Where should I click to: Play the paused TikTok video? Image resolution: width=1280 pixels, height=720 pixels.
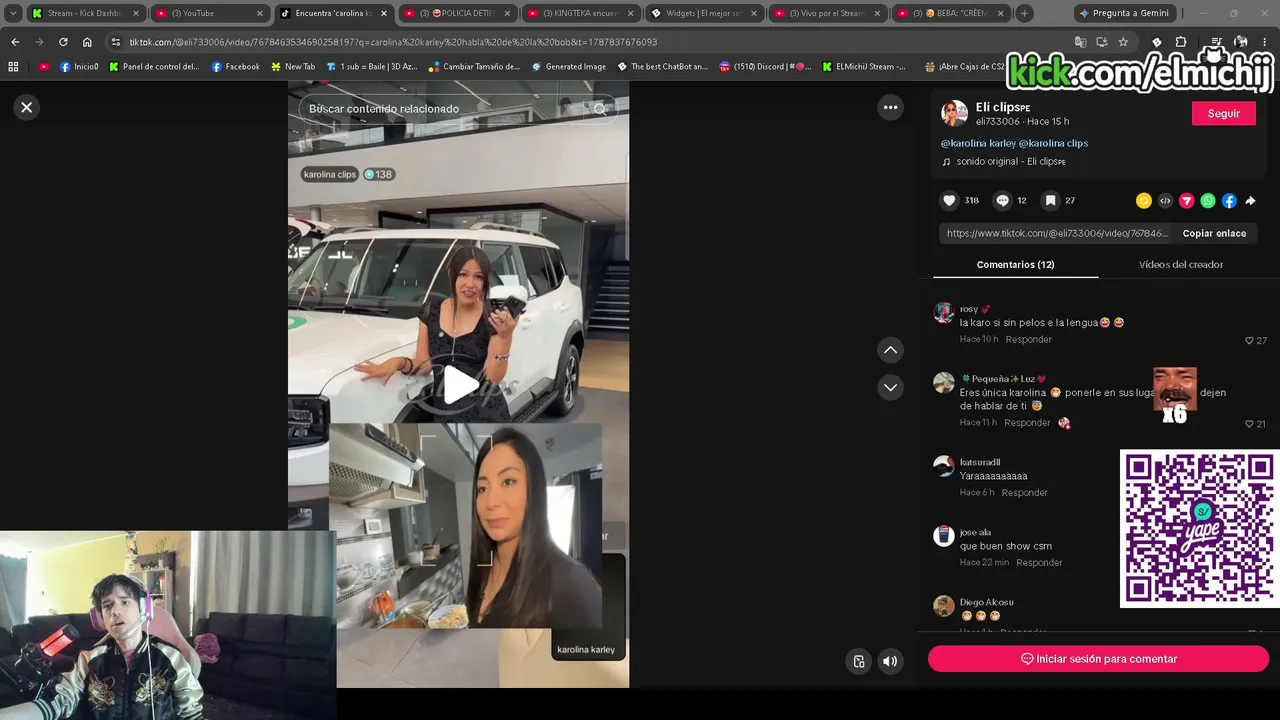pyautogui.click(x=459, y=386)
